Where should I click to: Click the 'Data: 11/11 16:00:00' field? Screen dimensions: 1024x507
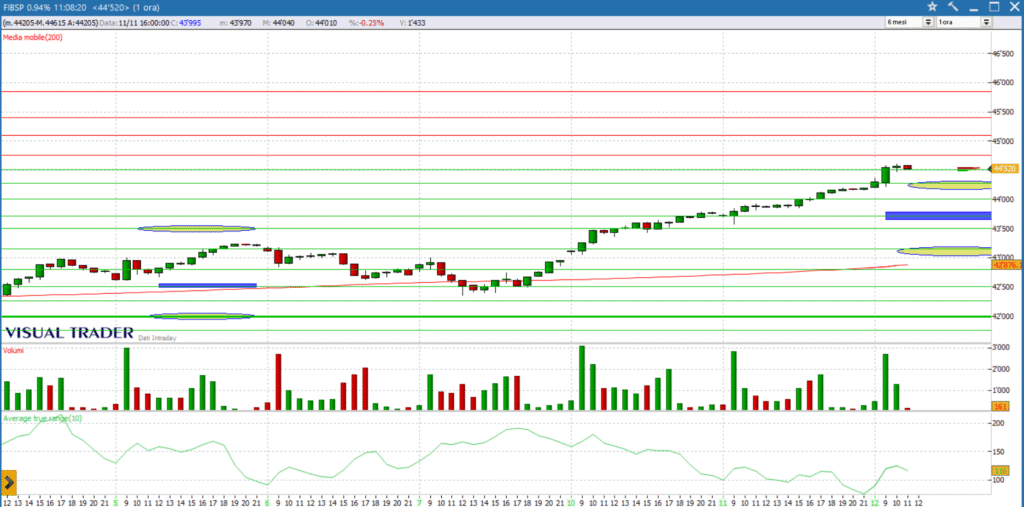(x=135, y=22)
